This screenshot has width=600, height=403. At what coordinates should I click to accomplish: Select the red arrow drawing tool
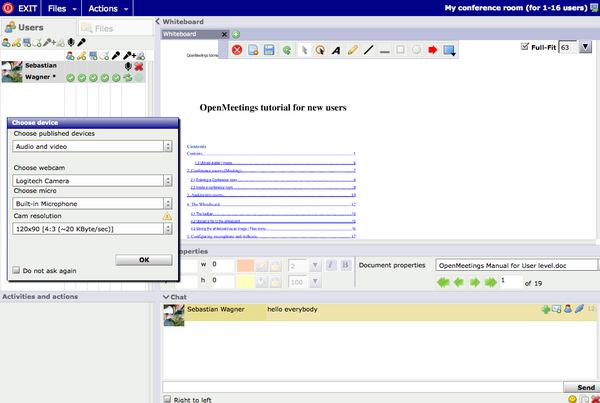coord(432,49)
